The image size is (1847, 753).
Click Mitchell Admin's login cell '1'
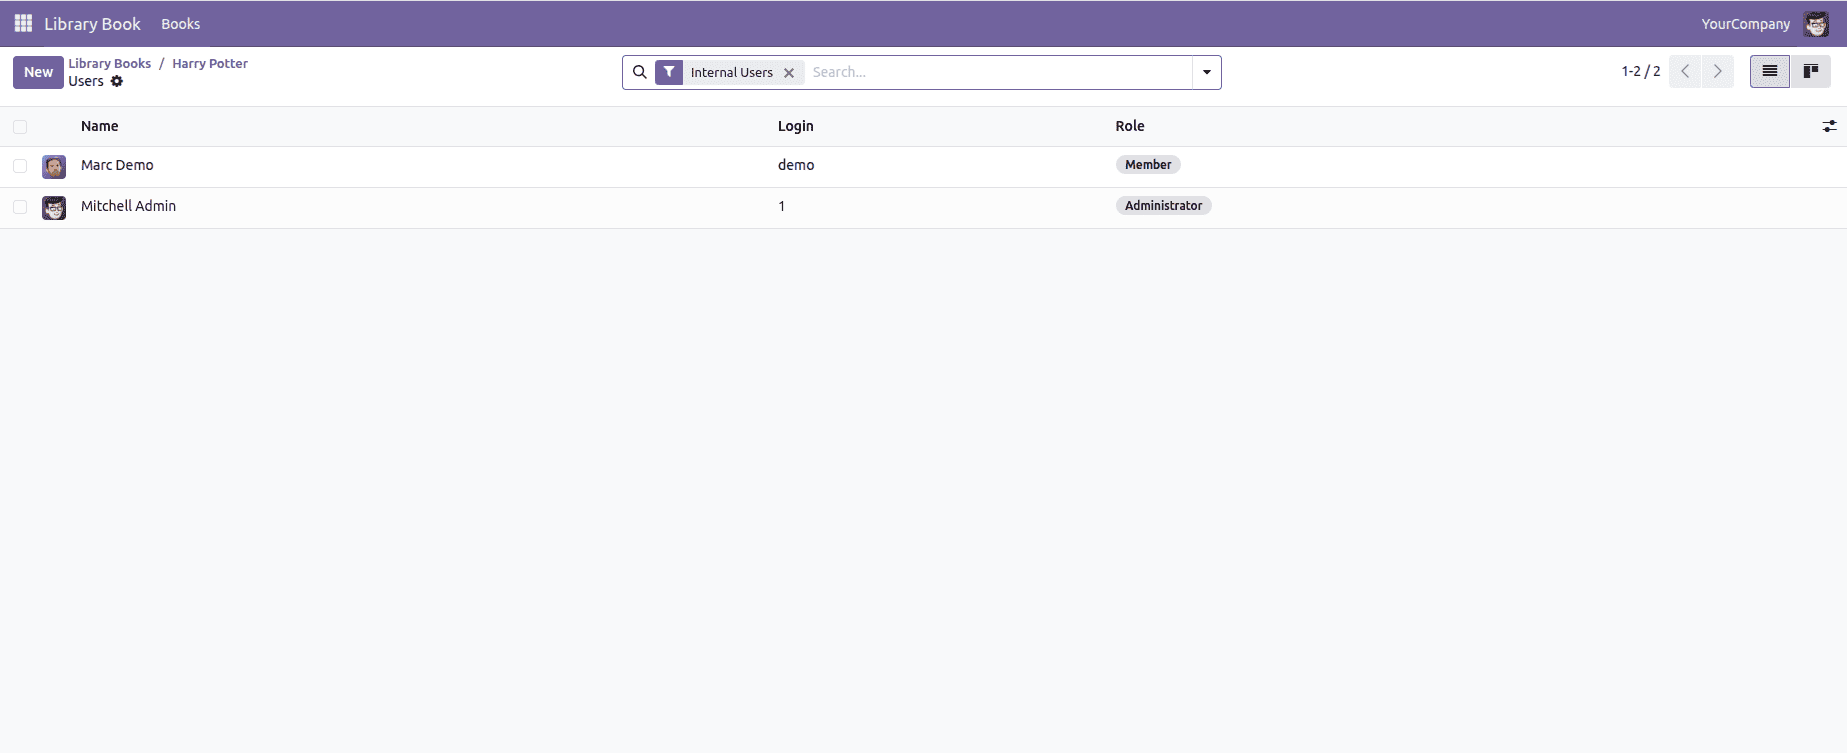coord(782,206)
